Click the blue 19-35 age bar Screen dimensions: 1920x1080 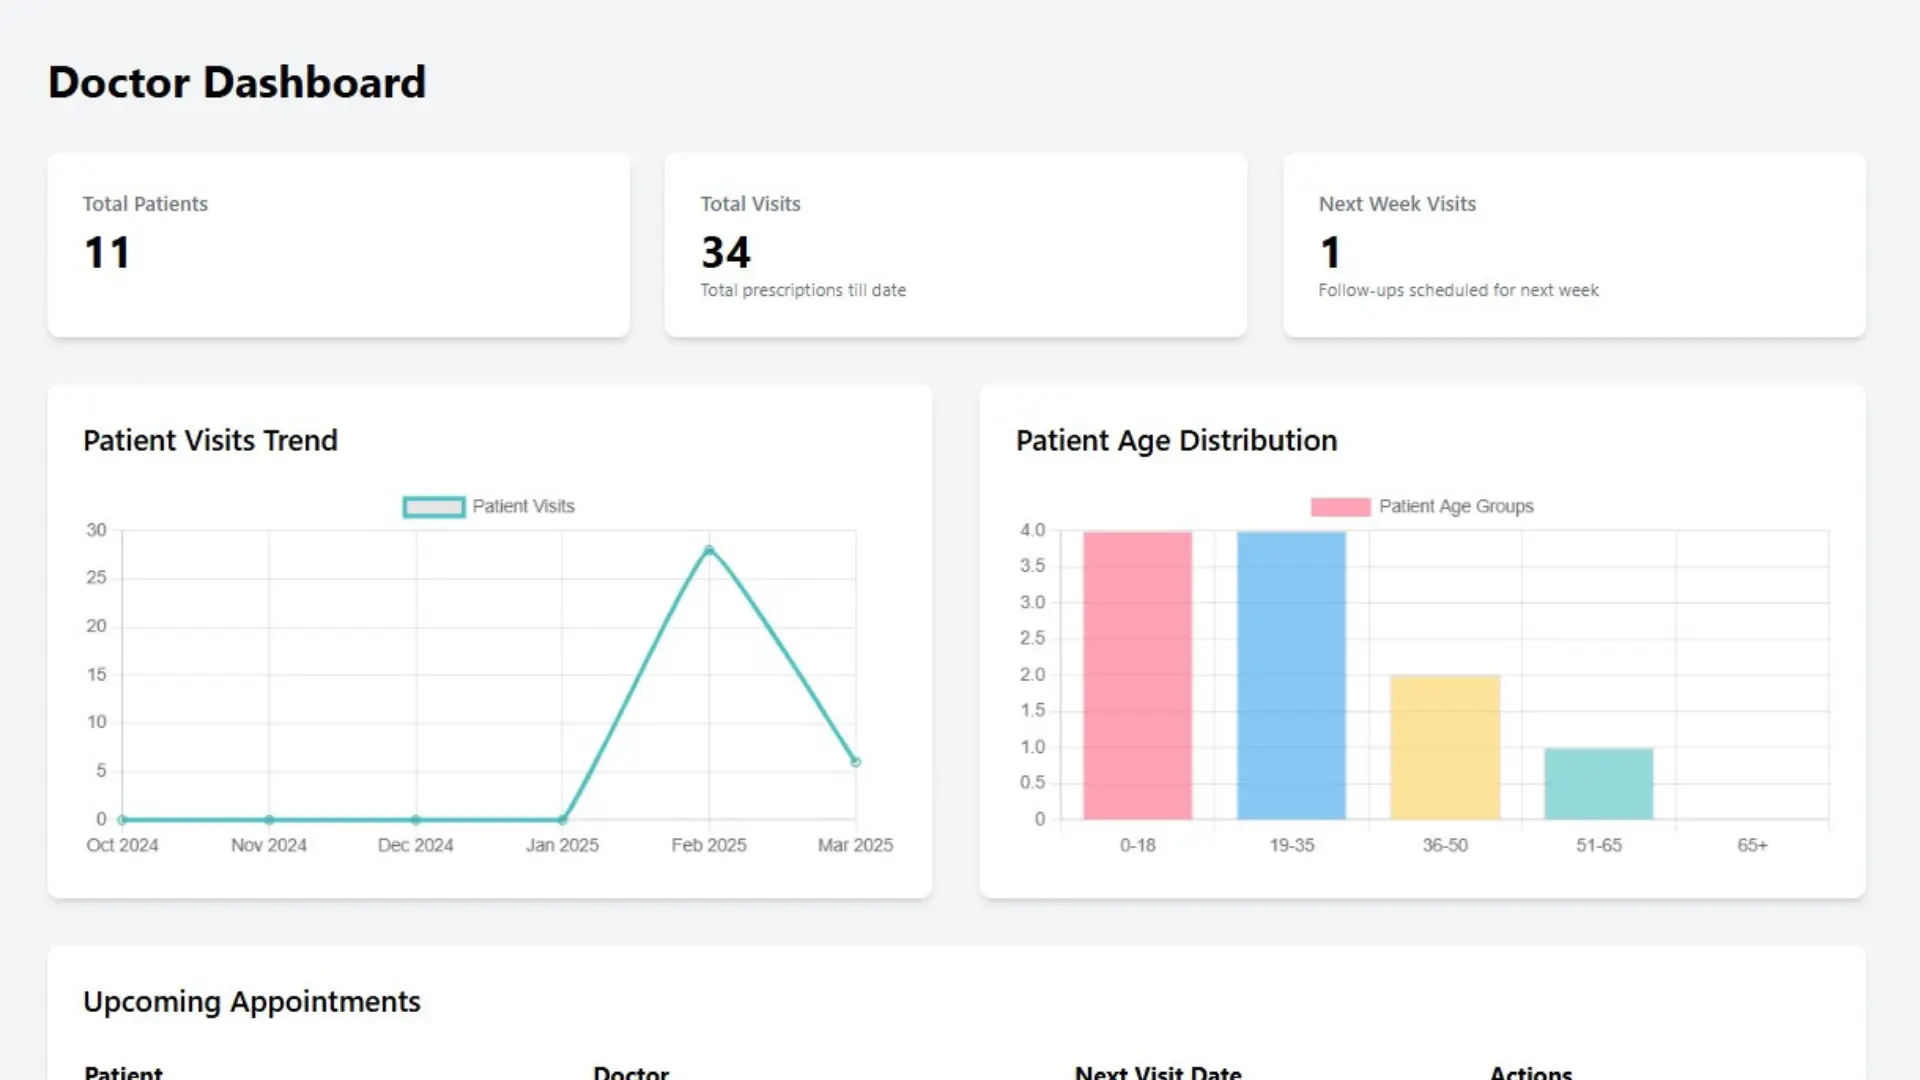(x=1291, y=675)
